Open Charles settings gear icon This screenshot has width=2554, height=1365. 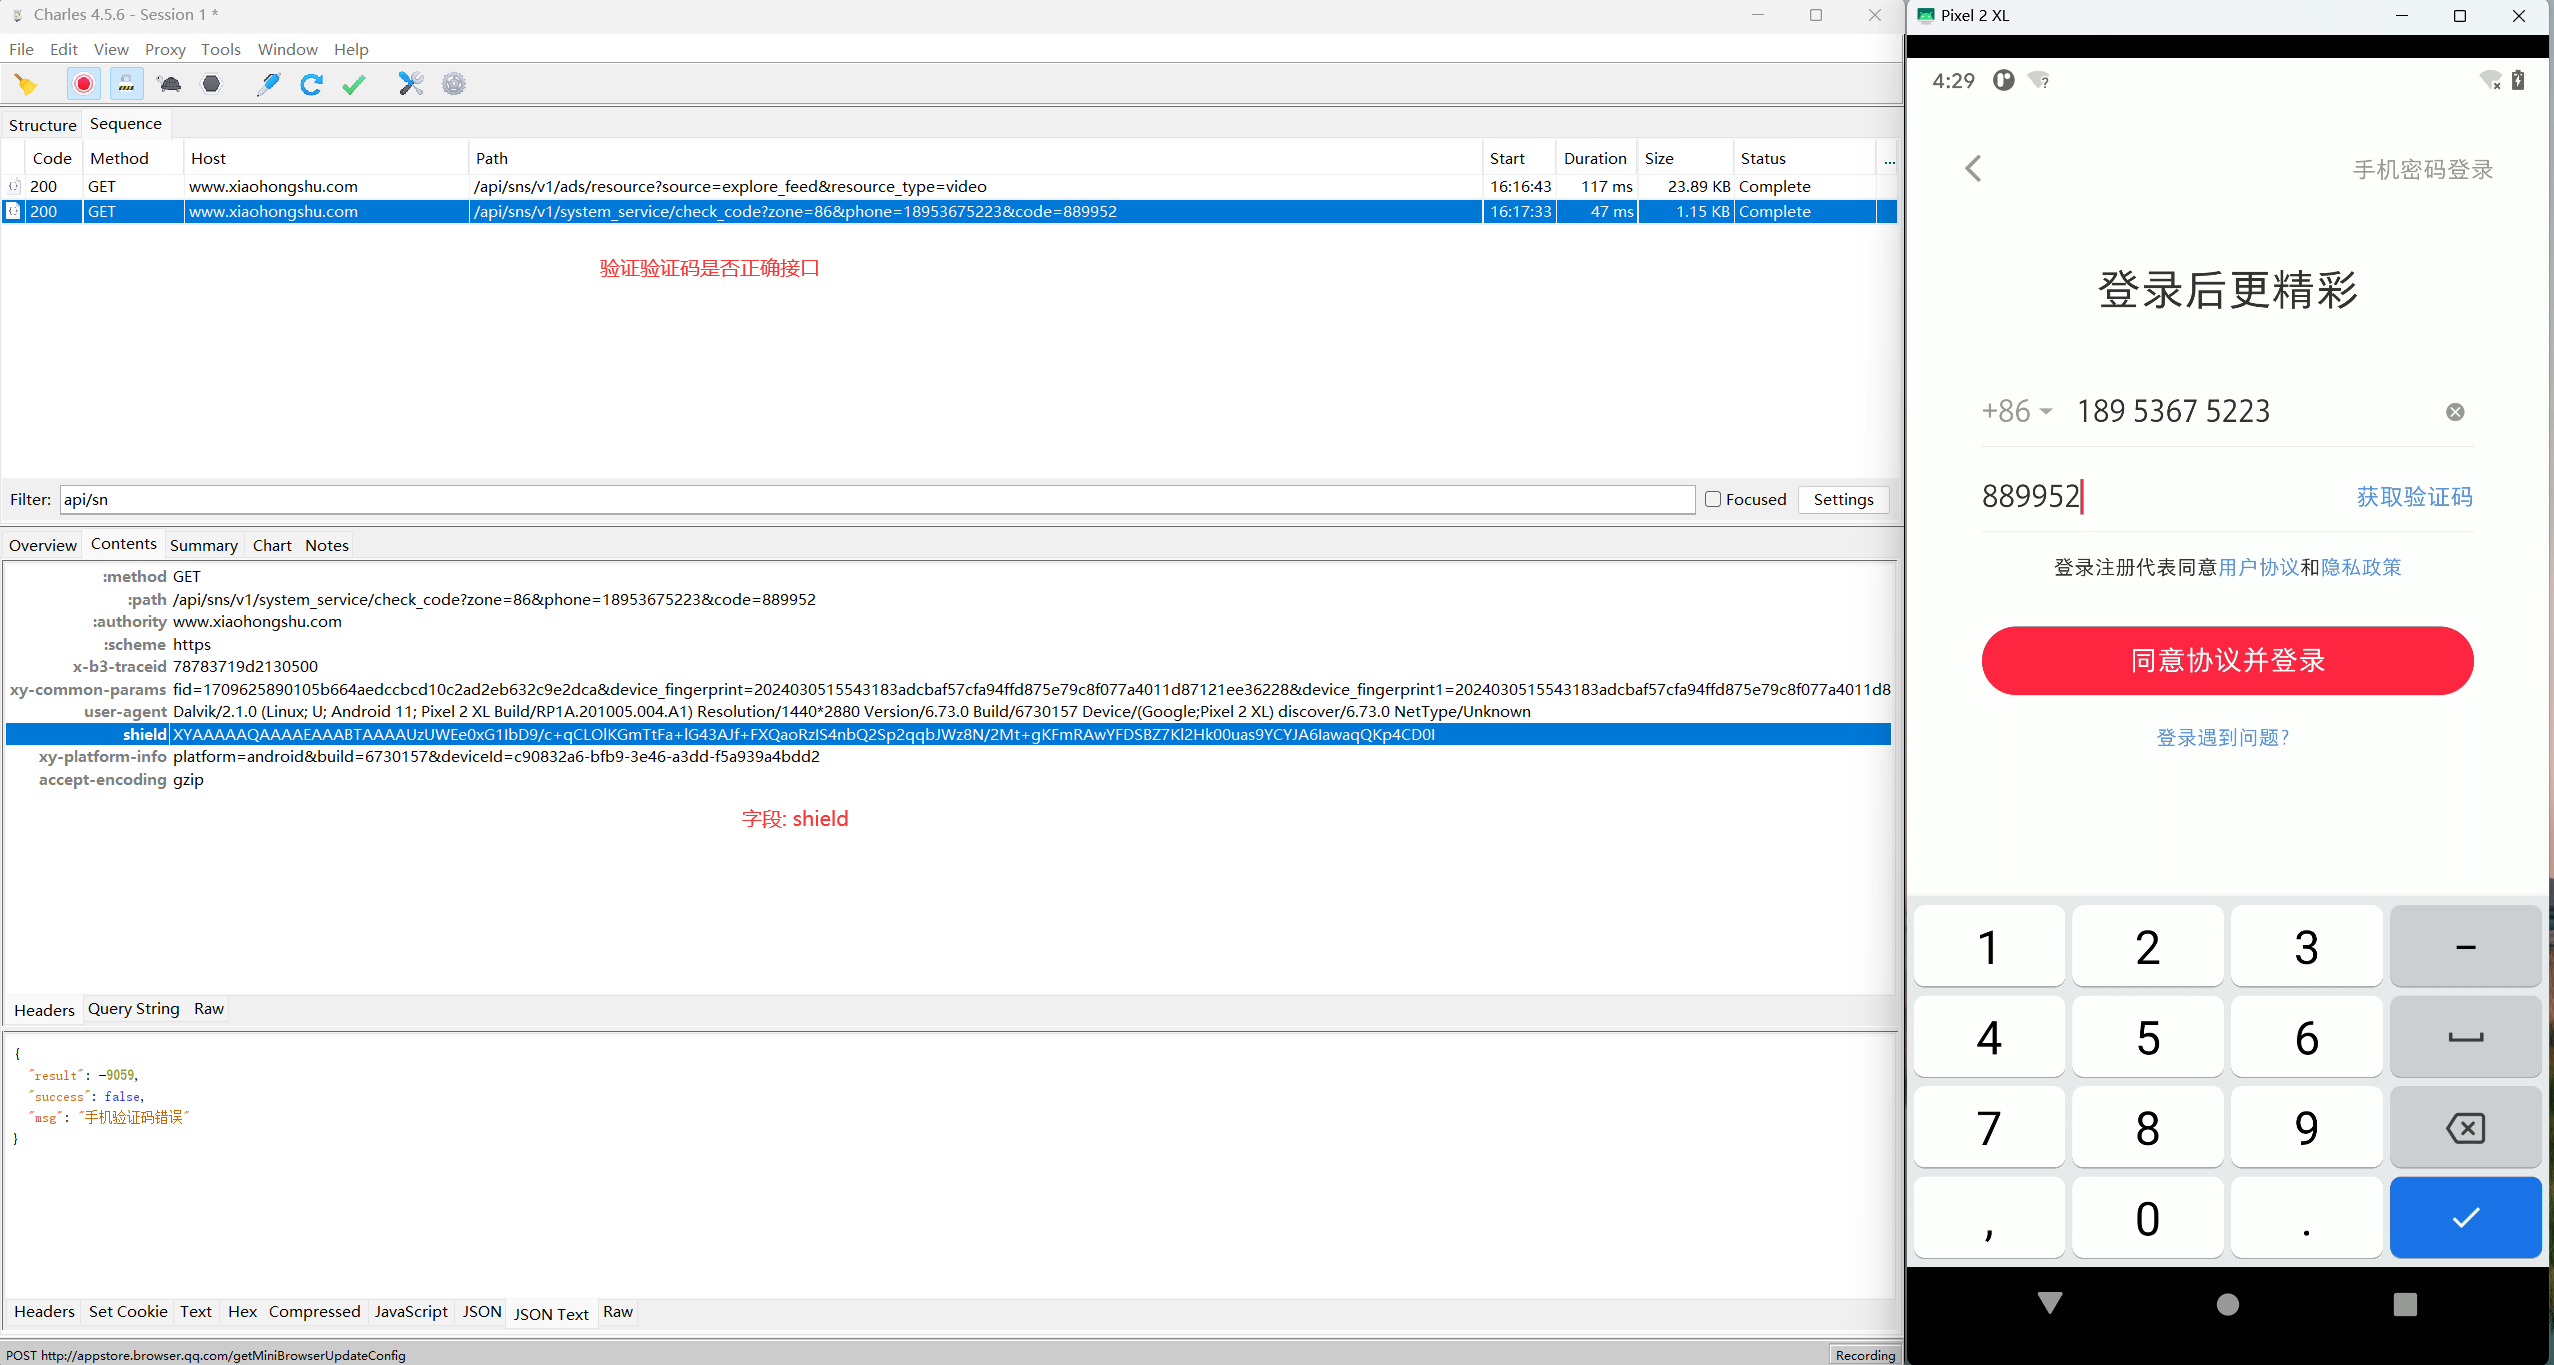point(454,84)
